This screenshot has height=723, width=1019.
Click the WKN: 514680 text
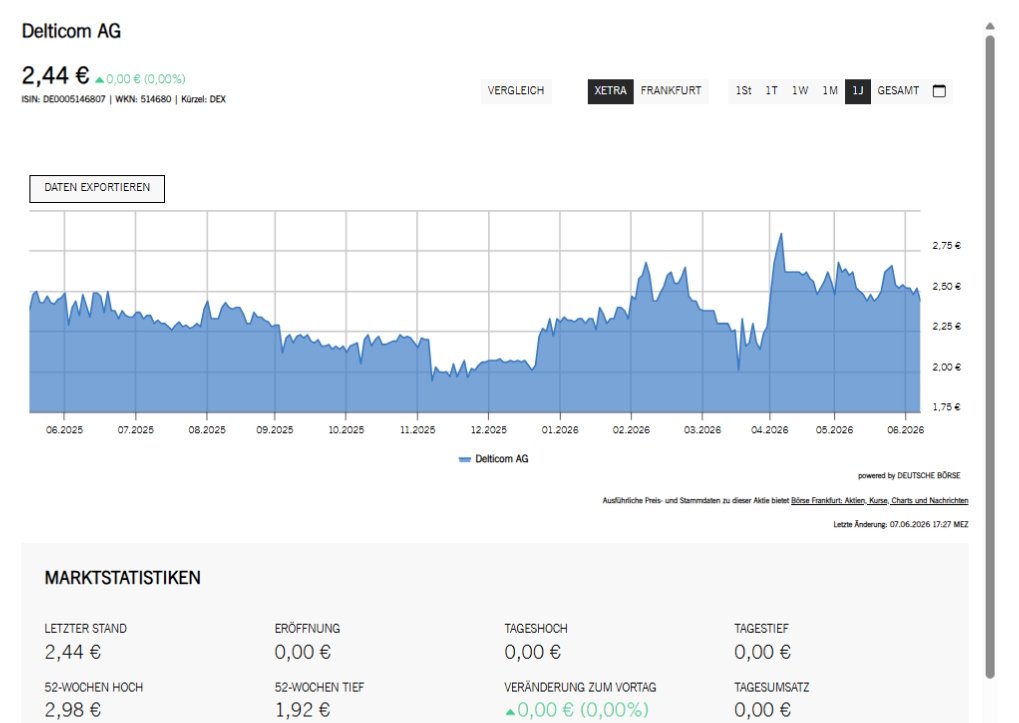pyautogui.click(x=143, y=99)
